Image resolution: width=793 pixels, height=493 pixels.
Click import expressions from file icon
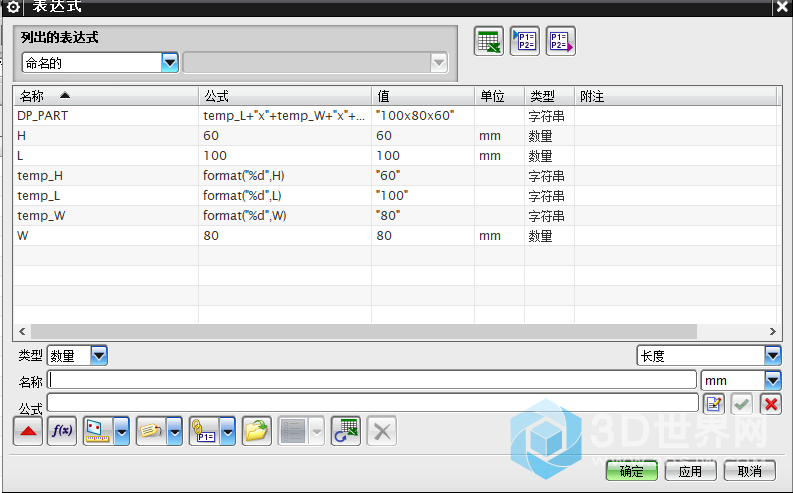(x=525, y=41)
